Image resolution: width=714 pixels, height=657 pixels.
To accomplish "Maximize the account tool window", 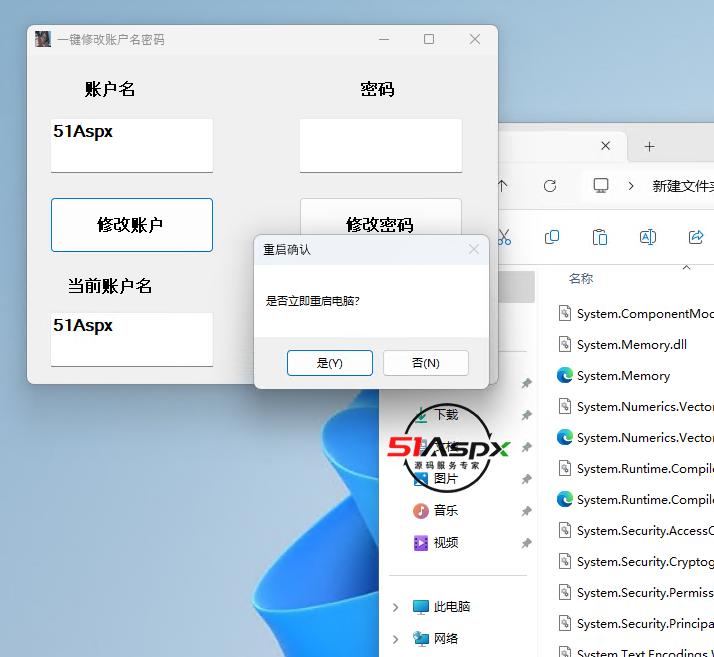I will coord(429,39).
